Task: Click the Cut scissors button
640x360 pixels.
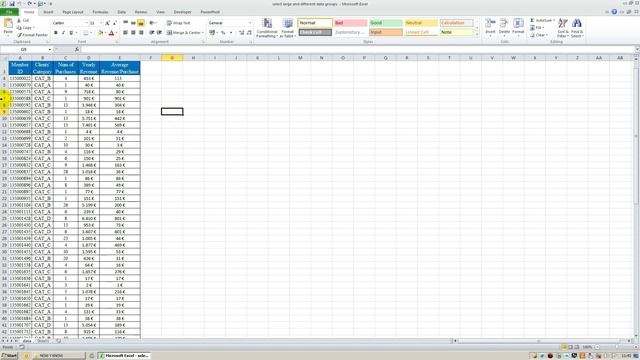Action: pos(23,20)
